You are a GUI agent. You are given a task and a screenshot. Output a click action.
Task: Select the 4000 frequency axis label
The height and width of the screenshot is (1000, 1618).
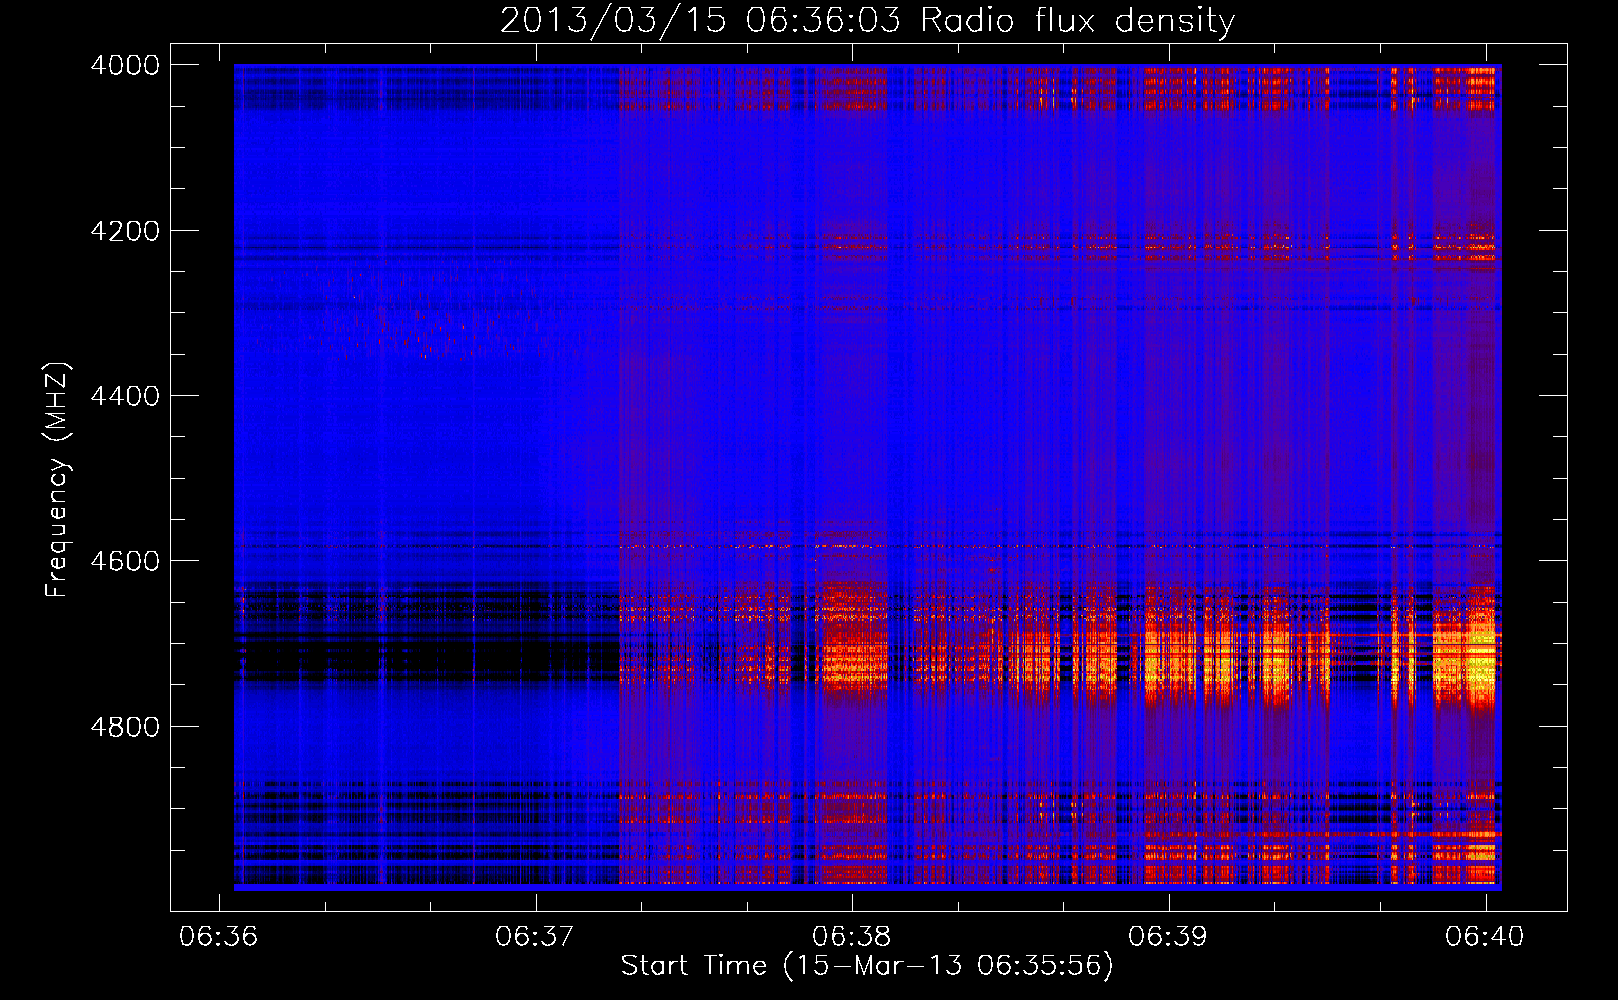coord(125,65)
